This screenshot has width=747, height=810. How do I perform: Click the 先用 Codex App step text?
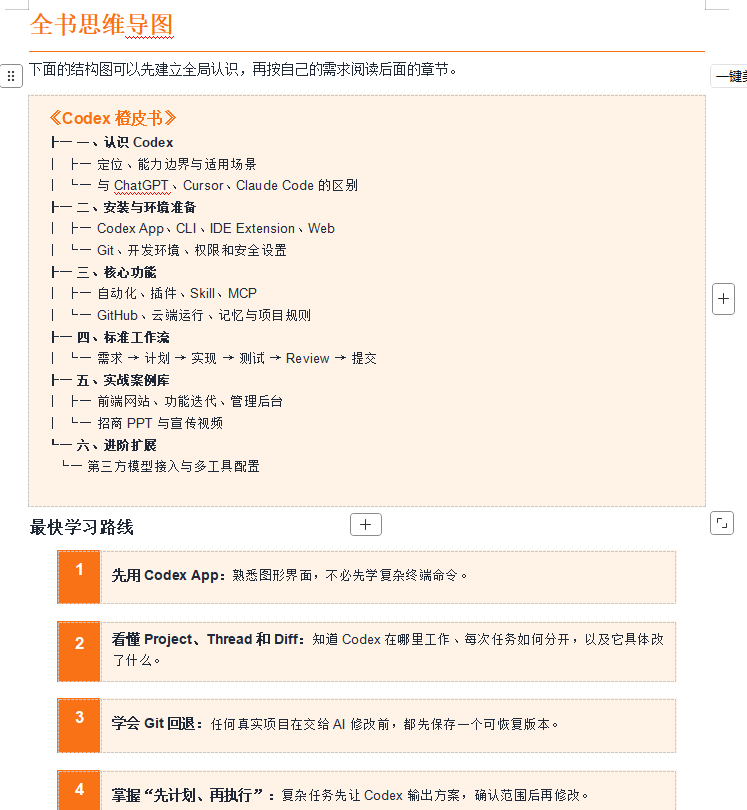pos(290,575)
